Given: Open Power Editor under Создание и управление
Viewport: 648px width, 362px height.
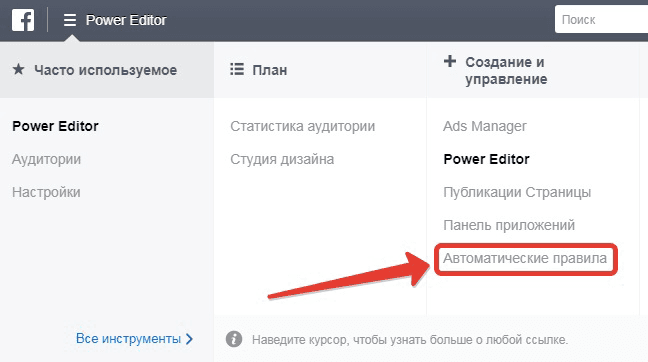Looking at the screenshot, I should click(x=486, y=159).
